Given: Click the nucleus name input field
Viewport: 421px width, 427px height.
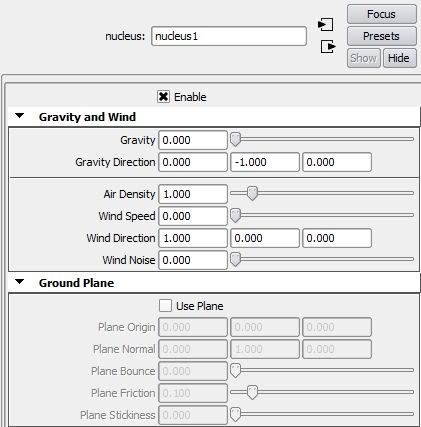Looking at the screenshot, I should [x=229, y=36].
